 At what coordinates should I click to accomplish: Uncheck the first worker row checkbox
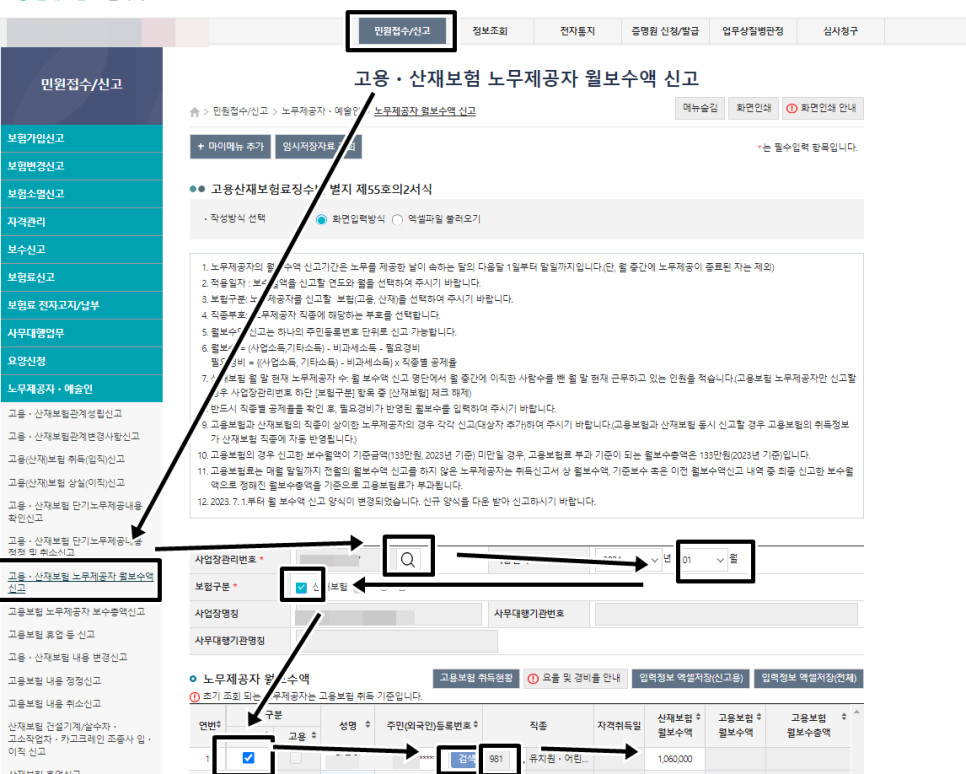[x=247, y=758]
